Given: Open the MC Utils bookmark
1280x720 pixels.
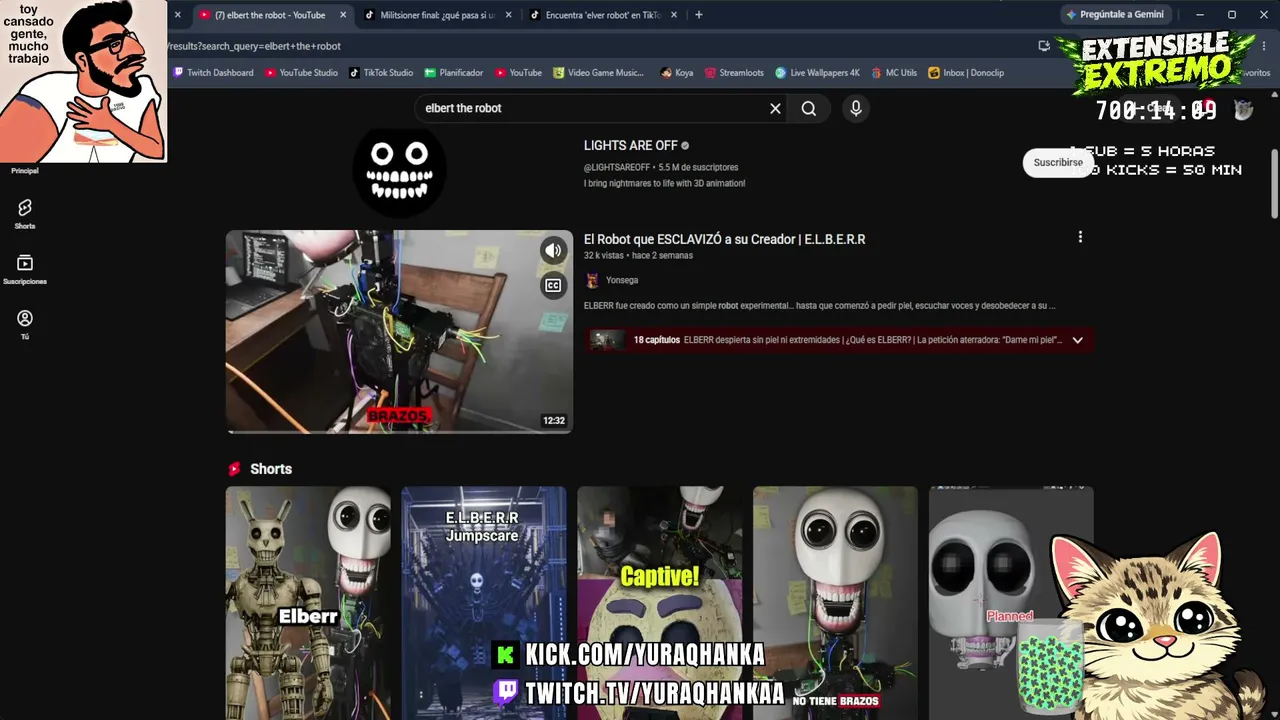Looking at the screenshot, I should 894,73.
